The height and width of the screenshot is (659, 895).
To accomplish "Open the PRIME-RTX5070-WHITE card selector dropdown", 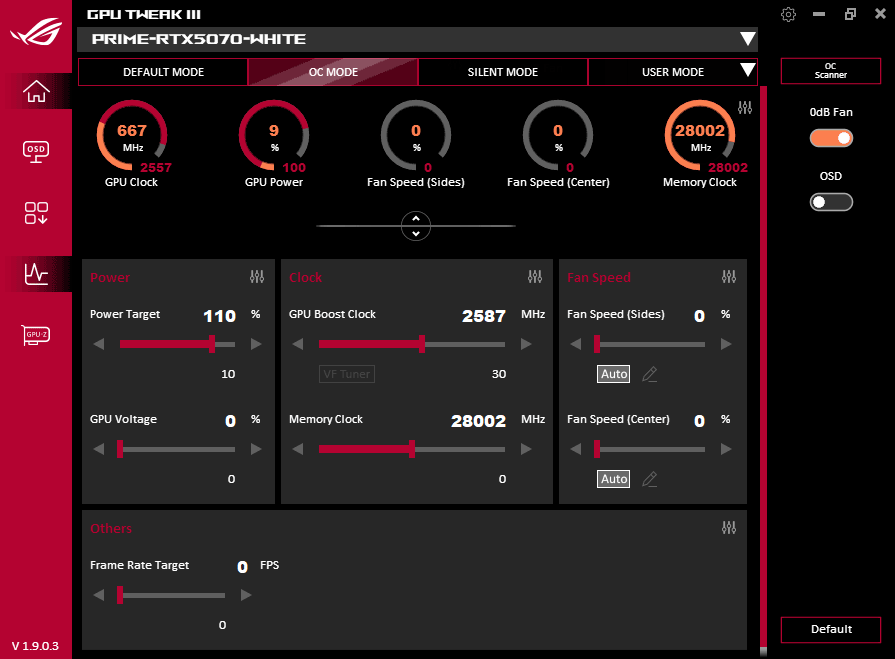I will click(748, 39).
